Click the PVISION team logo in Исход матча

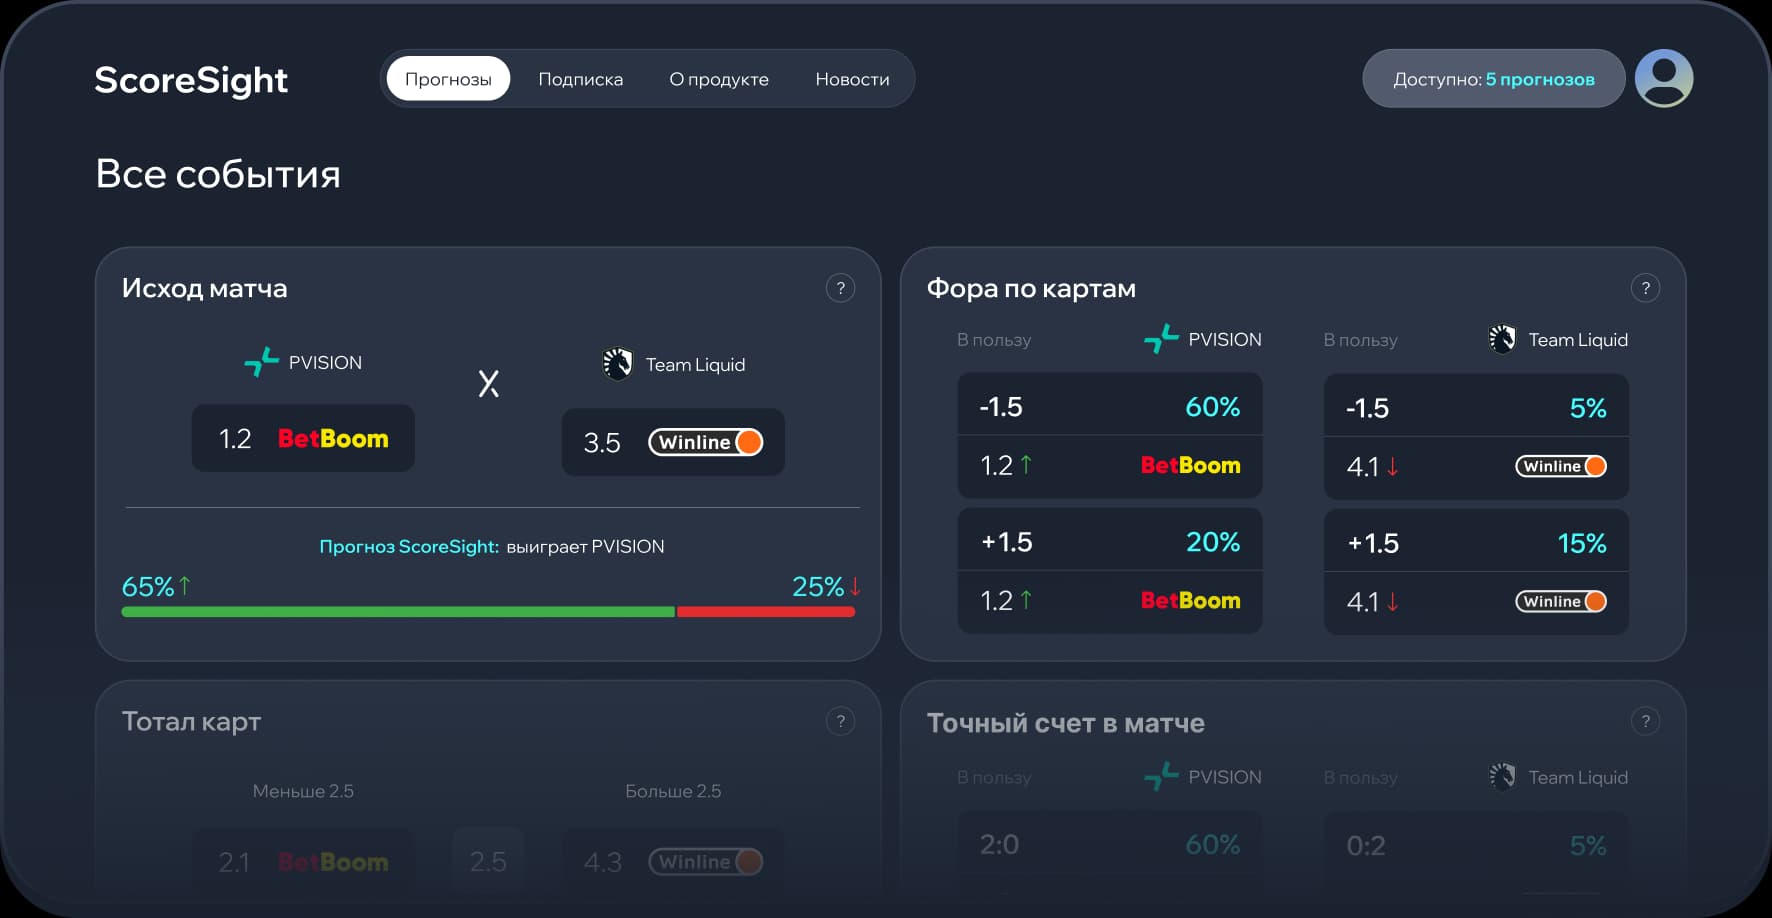pyautogui.click(x=261, y=362)
